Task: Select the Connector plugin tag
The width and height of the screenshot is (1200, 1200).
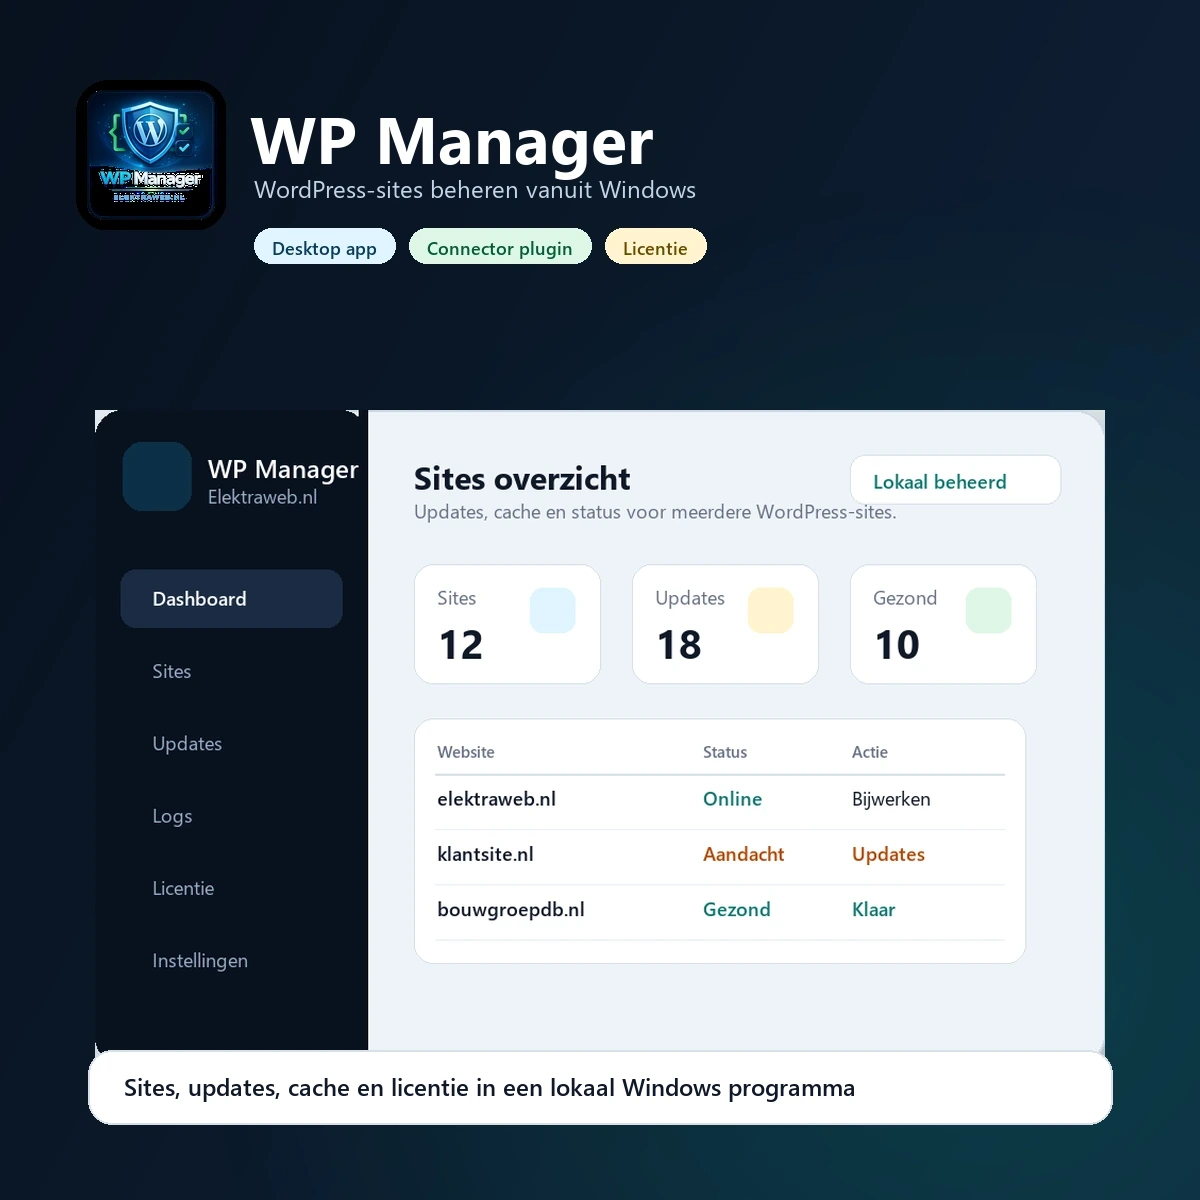Action: point(500,247)
